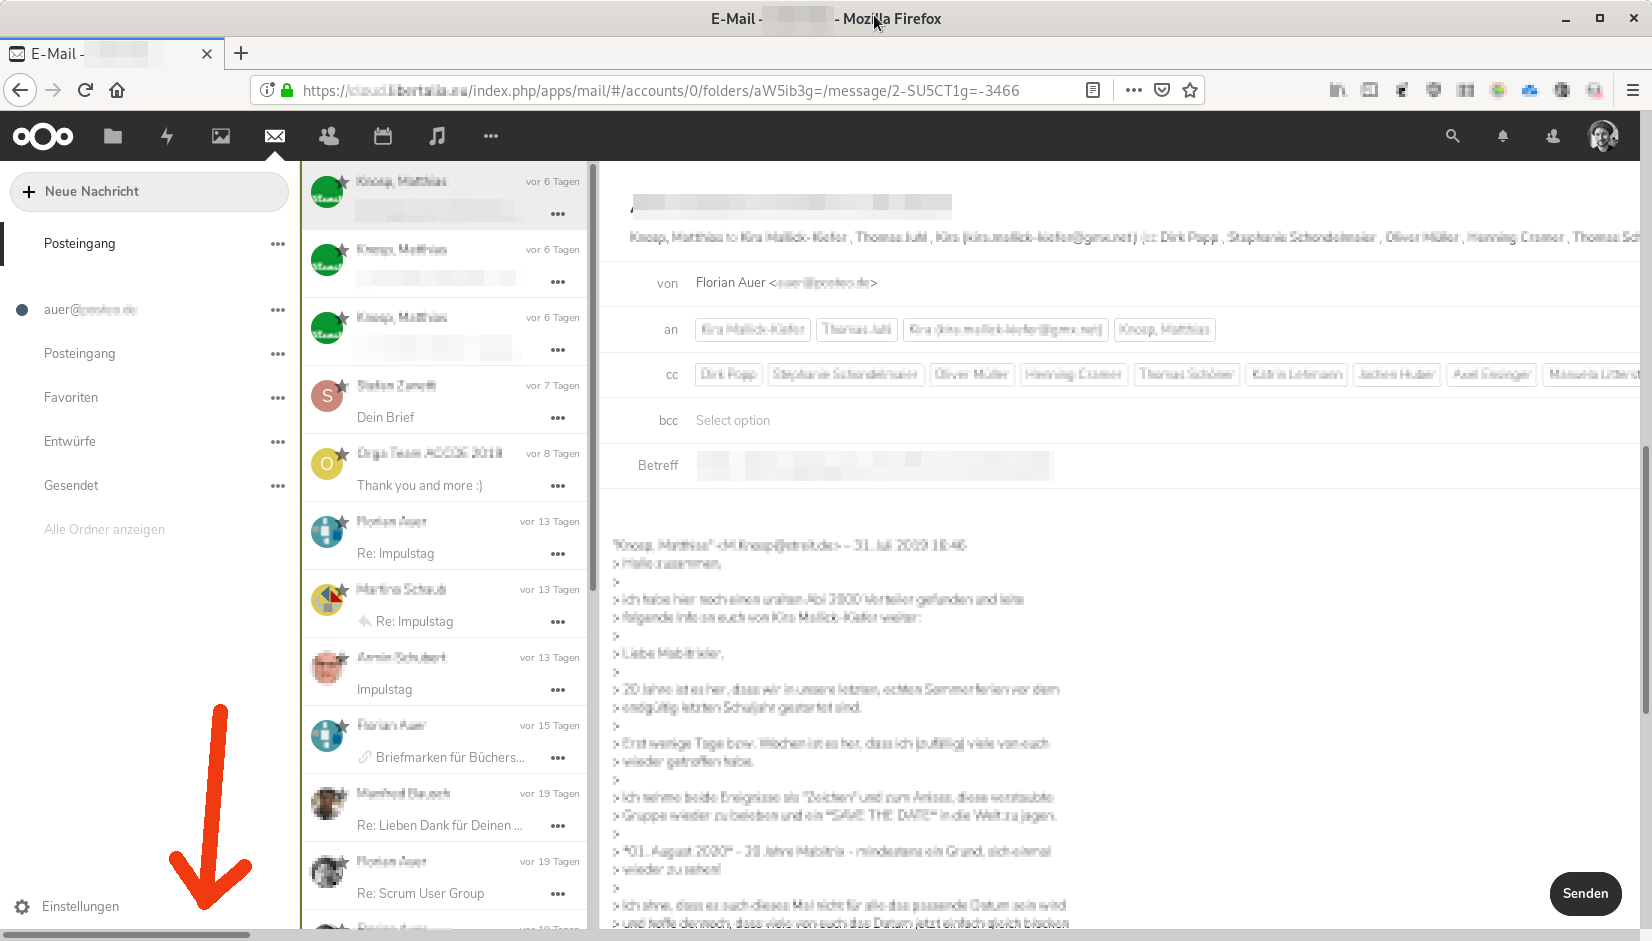
Task: Open the user avatar menu
Action: click(x=1603, y=136)
